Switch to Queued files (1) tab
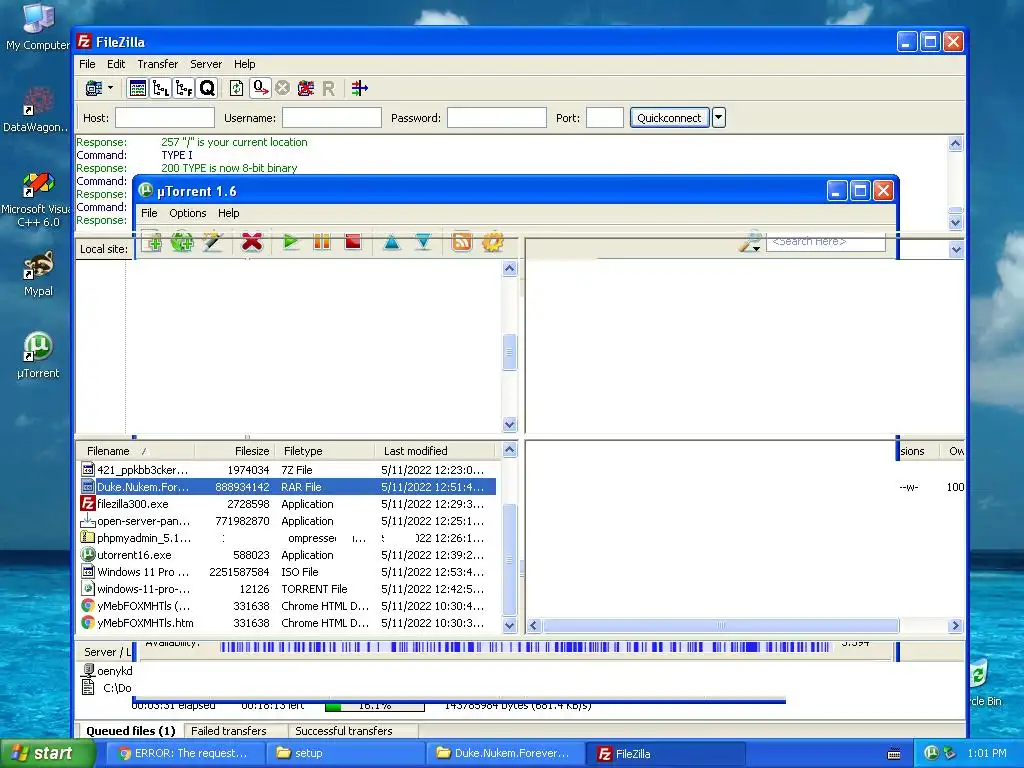Screen dimensions: 1024x768 coord(131,731)
